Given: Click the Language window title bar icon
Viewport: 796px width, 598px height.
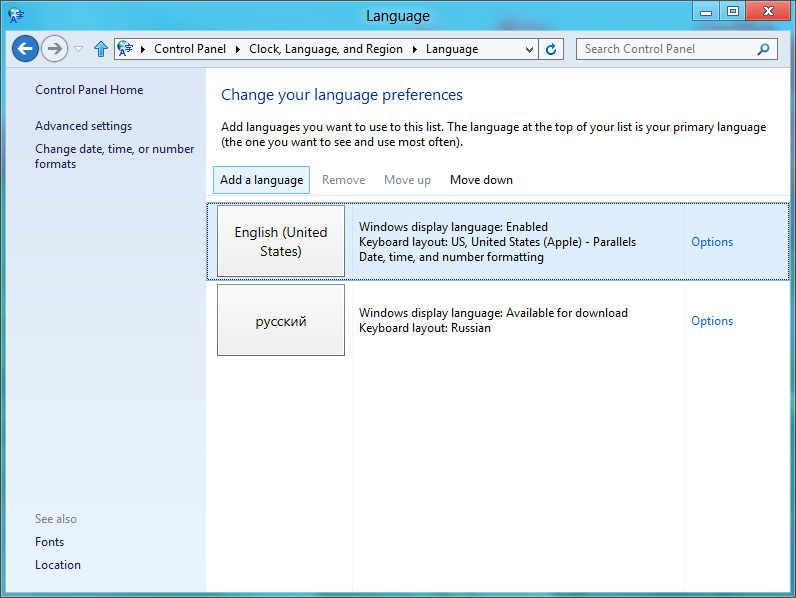Looking at the screenshot, I should pyautogui.click(x=16, y=15).
